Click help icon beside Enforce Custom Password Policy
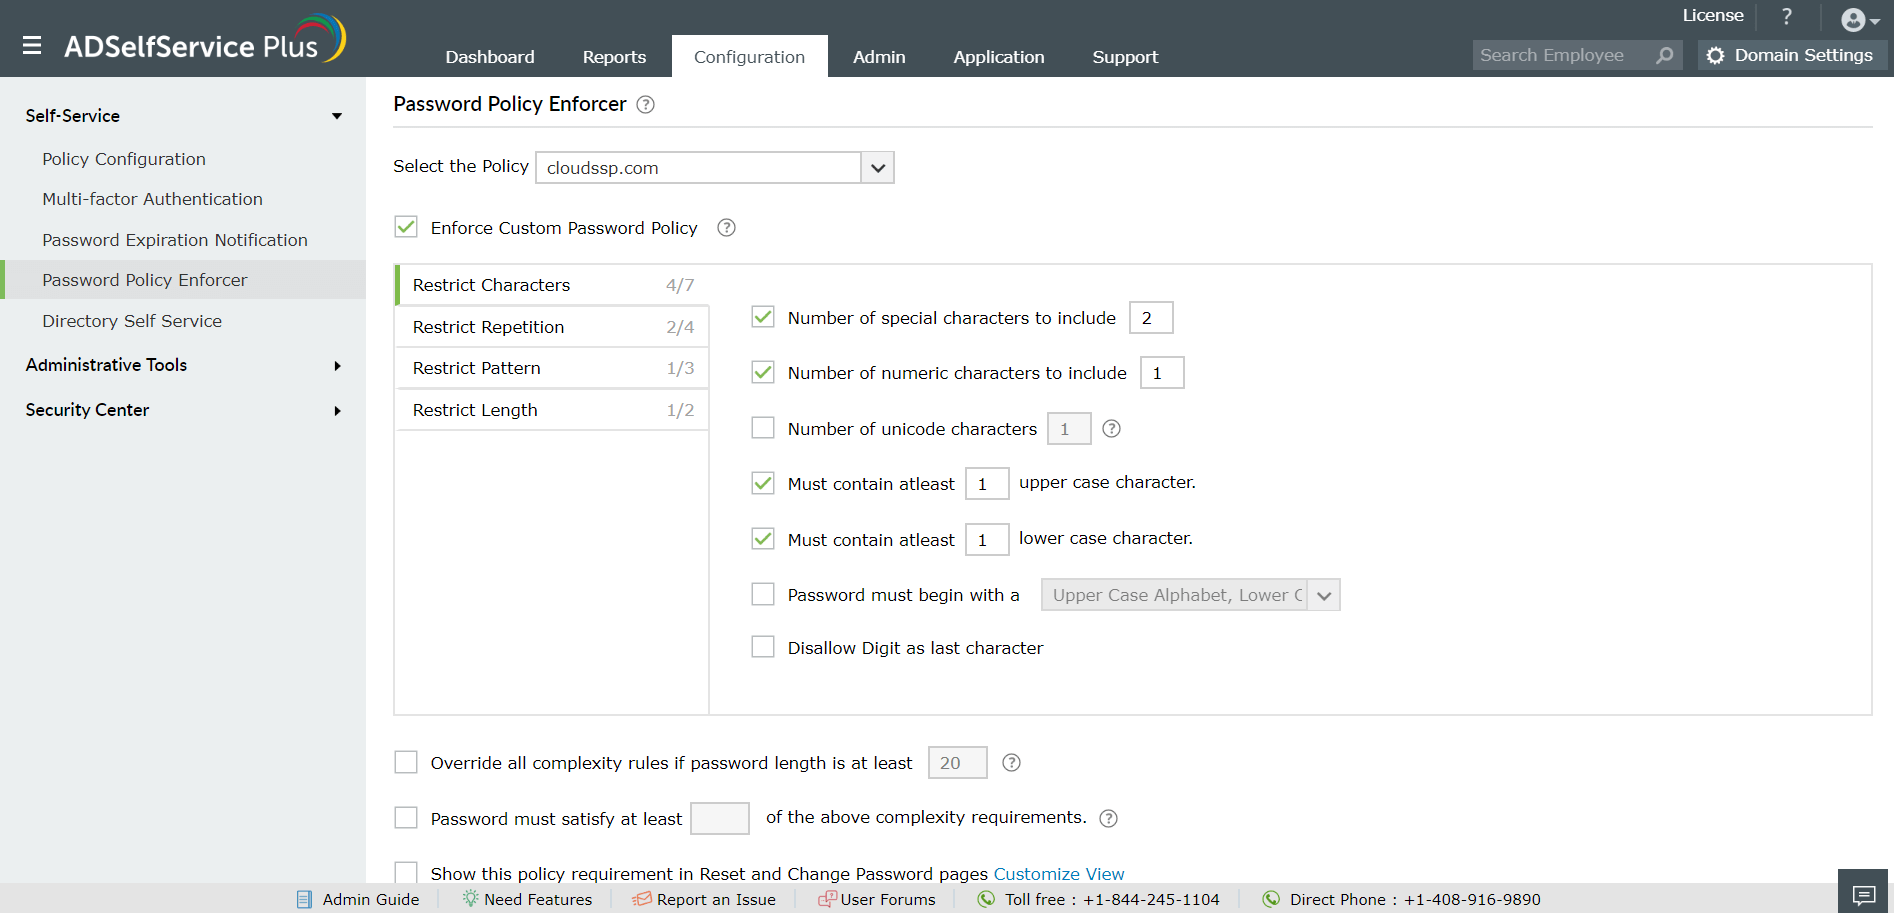1894x913 pixels. (x=727, y=228)
